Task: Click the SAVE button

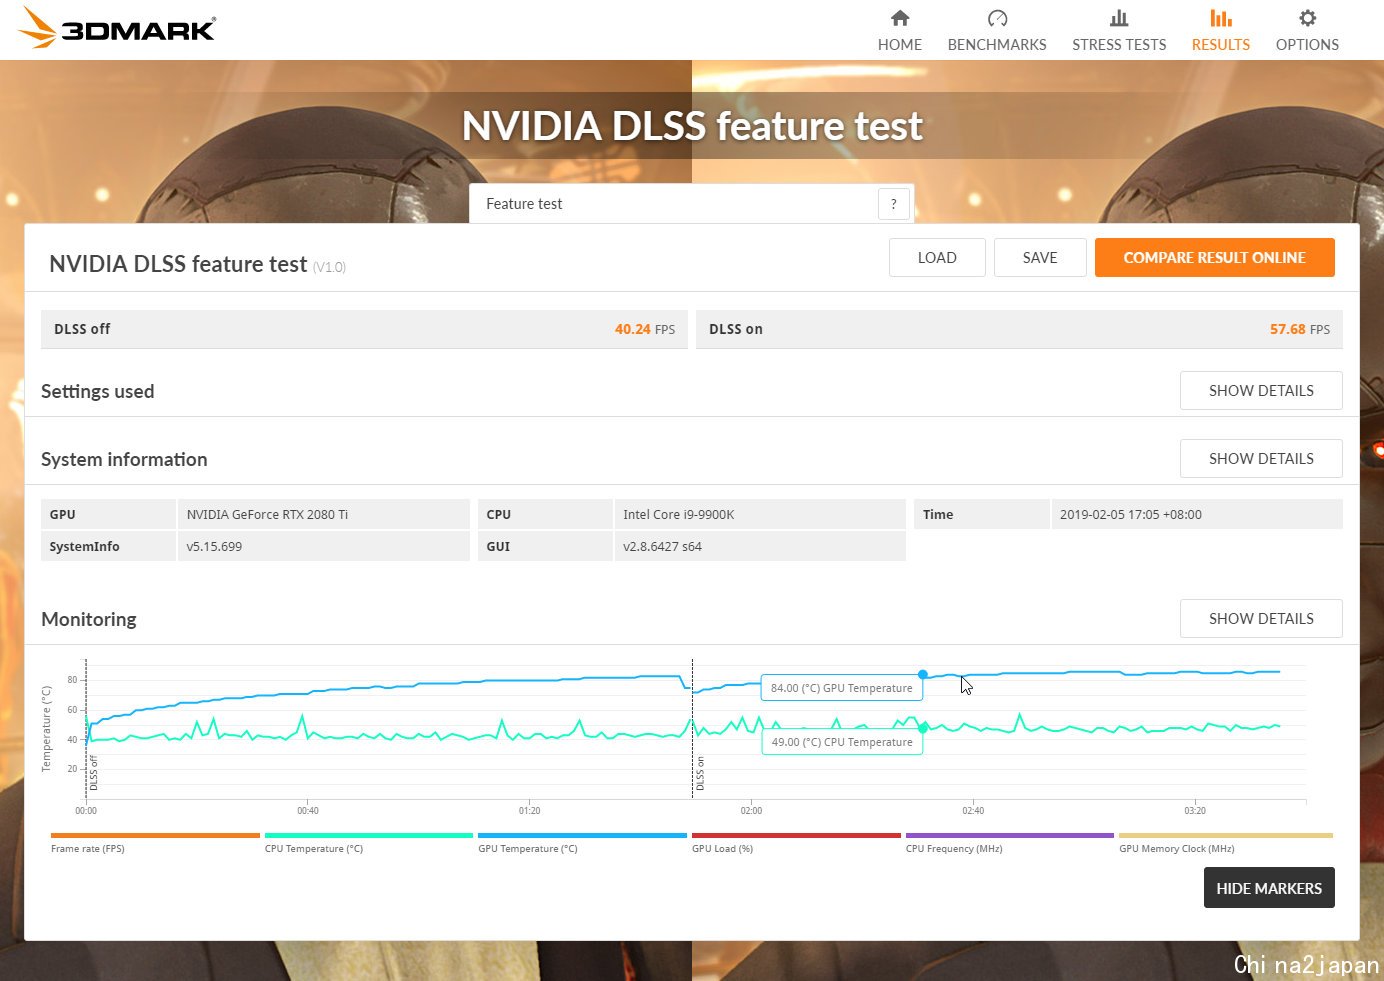Action: point(1040,258)
